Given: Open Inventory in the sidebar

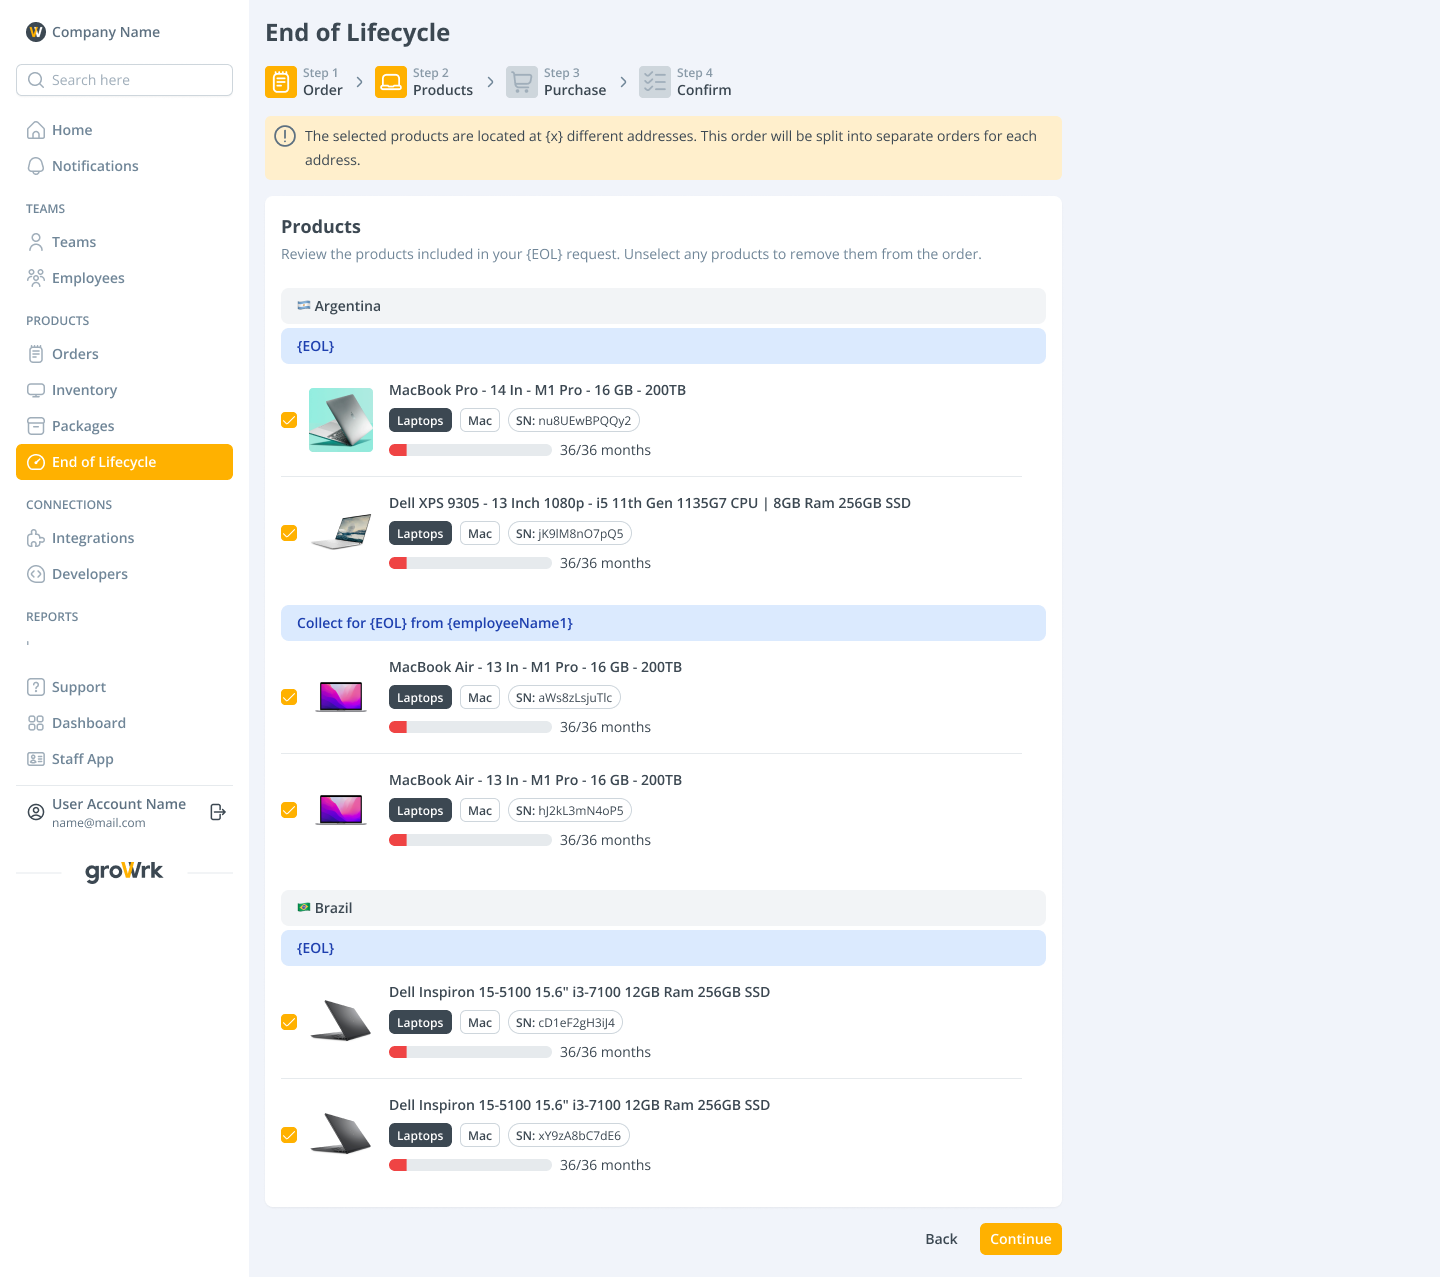Looking at the screenshot, I should coord(84,390).
